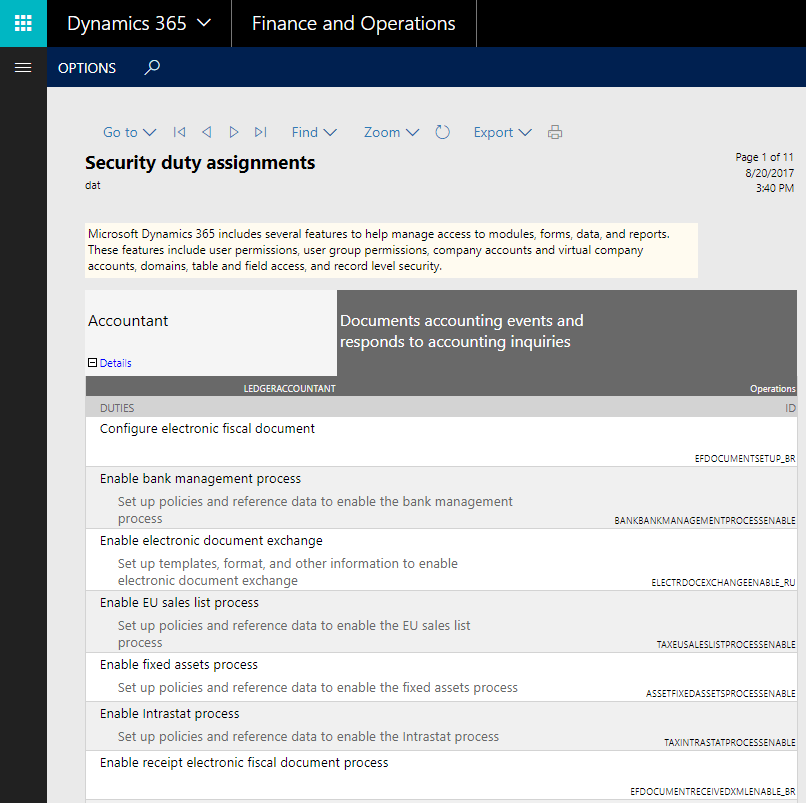
Task: Click the Security duty assignments heading
Action: 200,163
